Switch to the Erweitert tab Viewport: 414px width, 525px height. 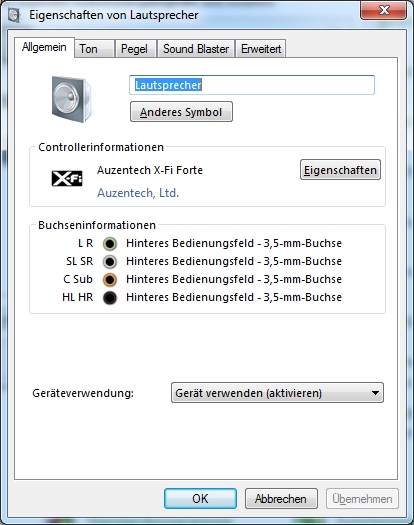261,49
